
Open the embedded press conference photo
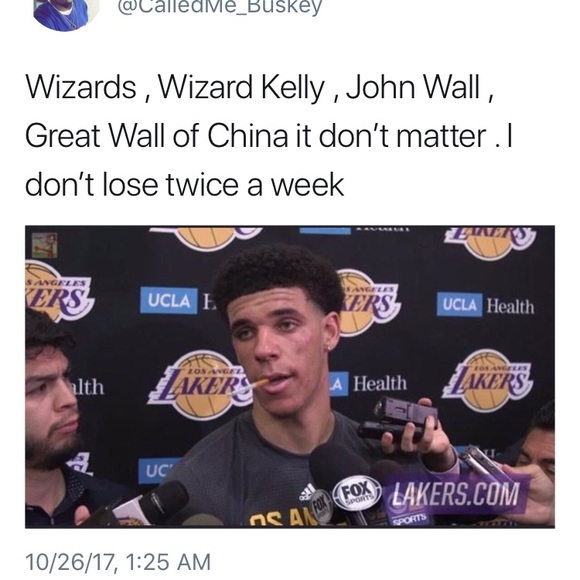(290, 377)
